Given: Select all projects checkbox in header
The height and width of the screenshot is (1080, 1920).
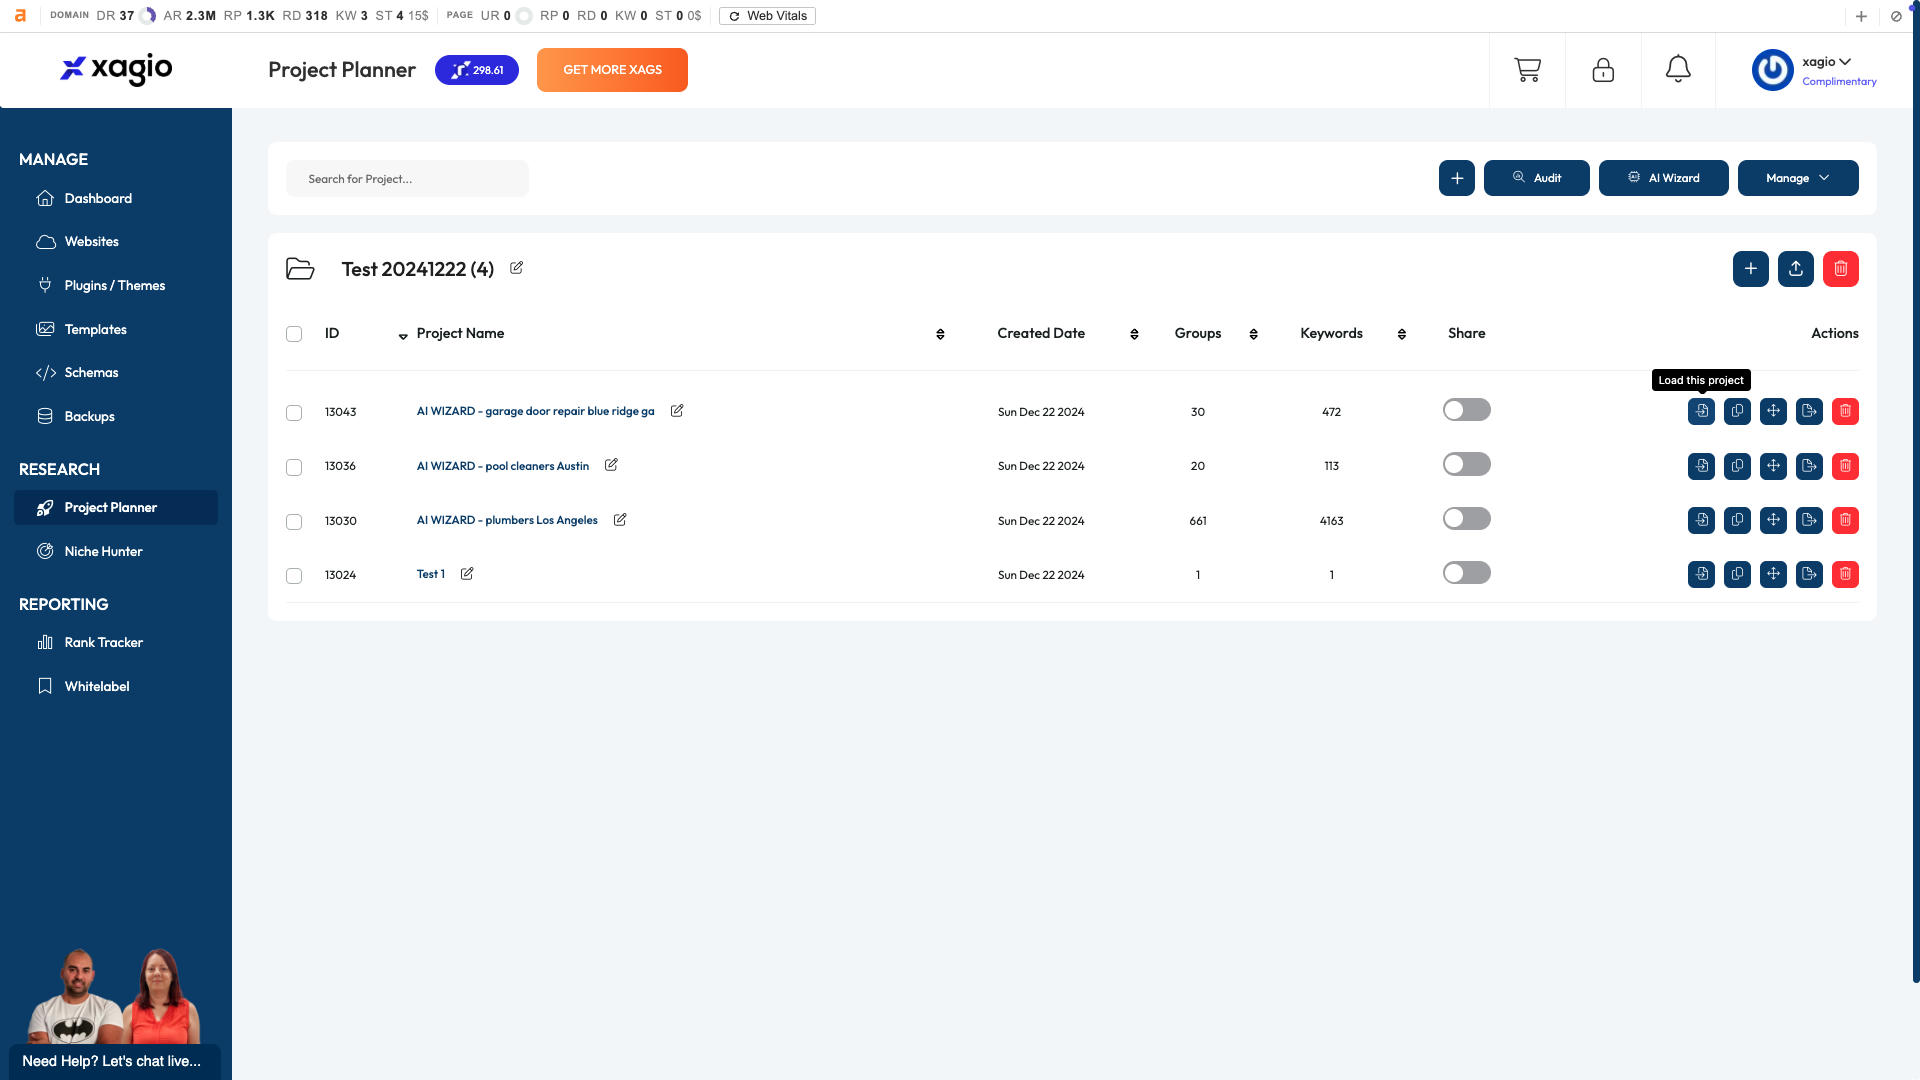Looking at the screenshot, I should click(x=294, y=334).
